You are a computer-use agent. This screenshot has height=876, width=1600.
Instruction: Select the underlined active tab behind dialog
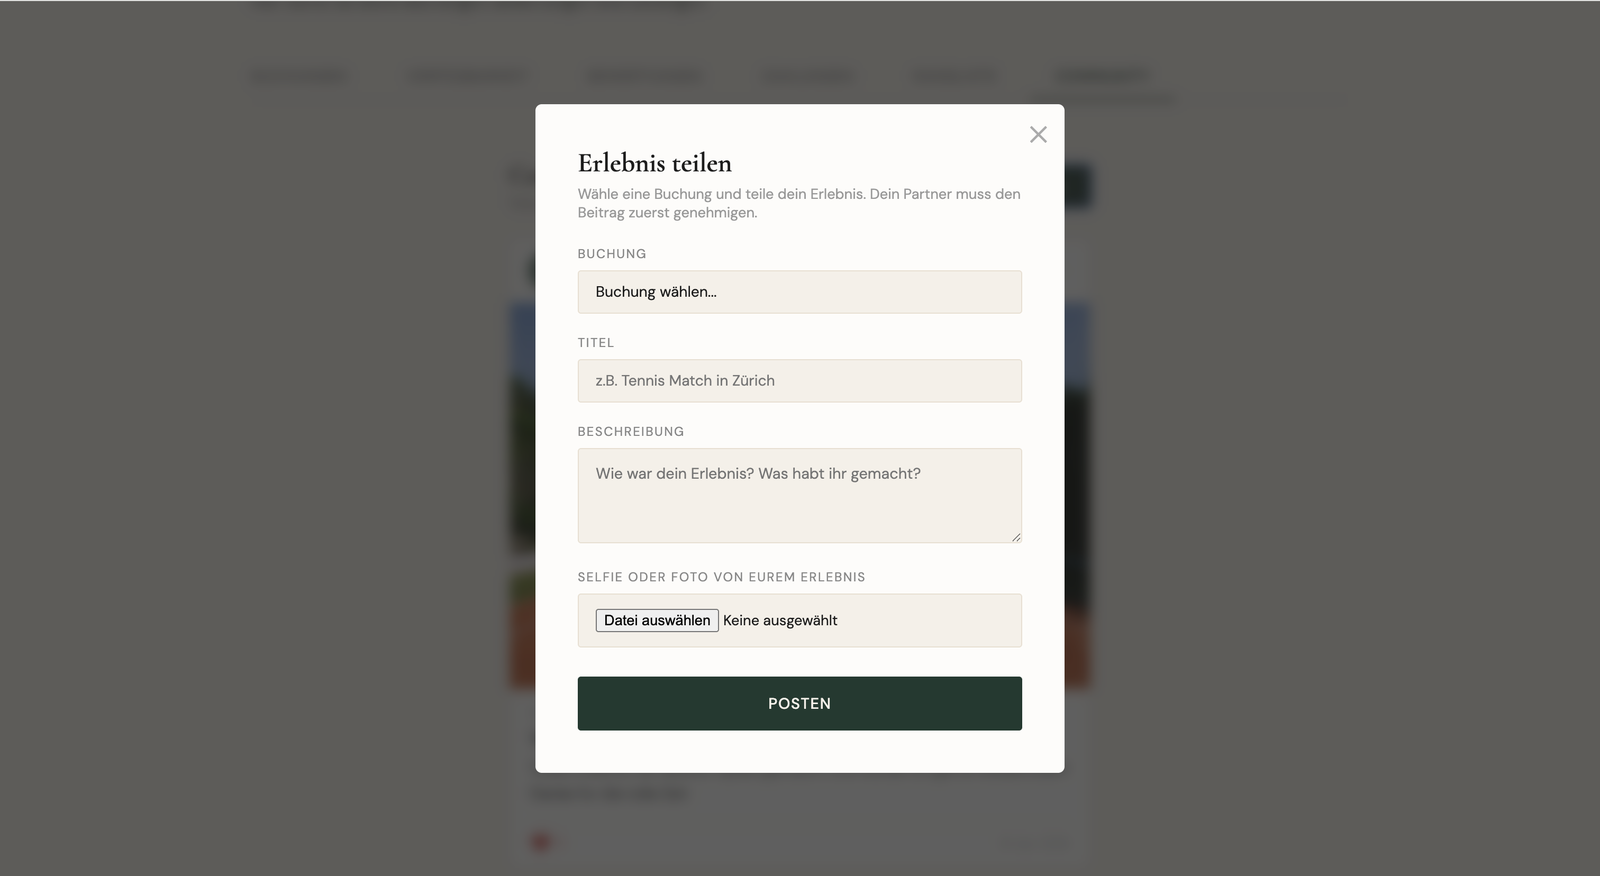point(1102,77)
